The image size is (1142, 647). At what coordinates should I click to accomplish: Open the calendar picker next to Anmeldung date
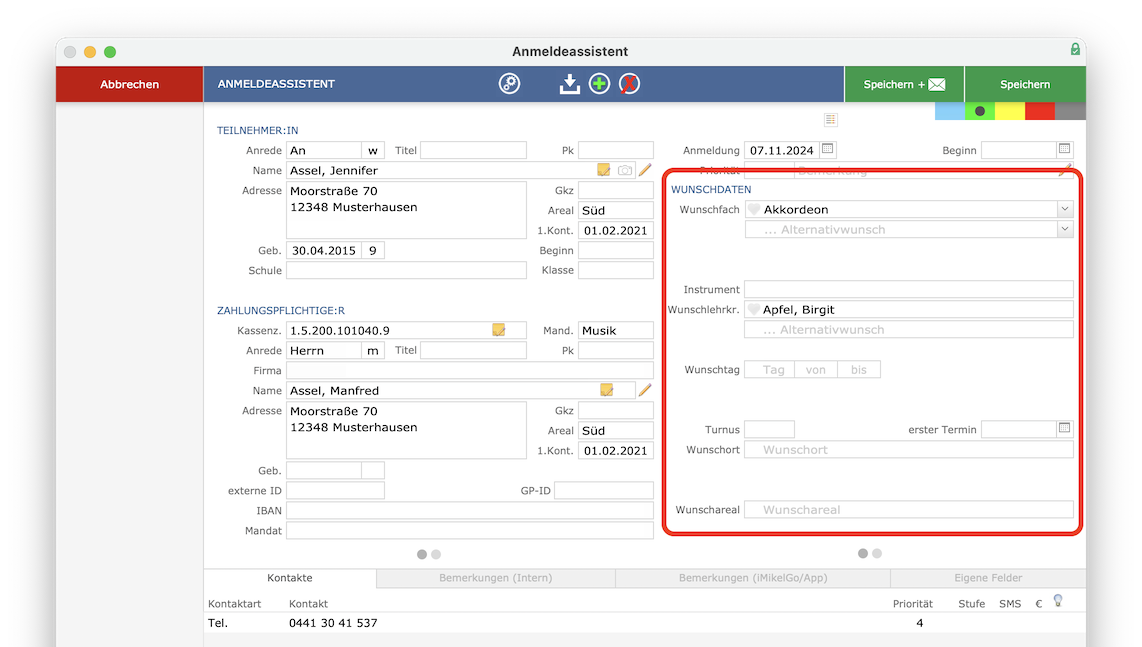coord(827,149)
